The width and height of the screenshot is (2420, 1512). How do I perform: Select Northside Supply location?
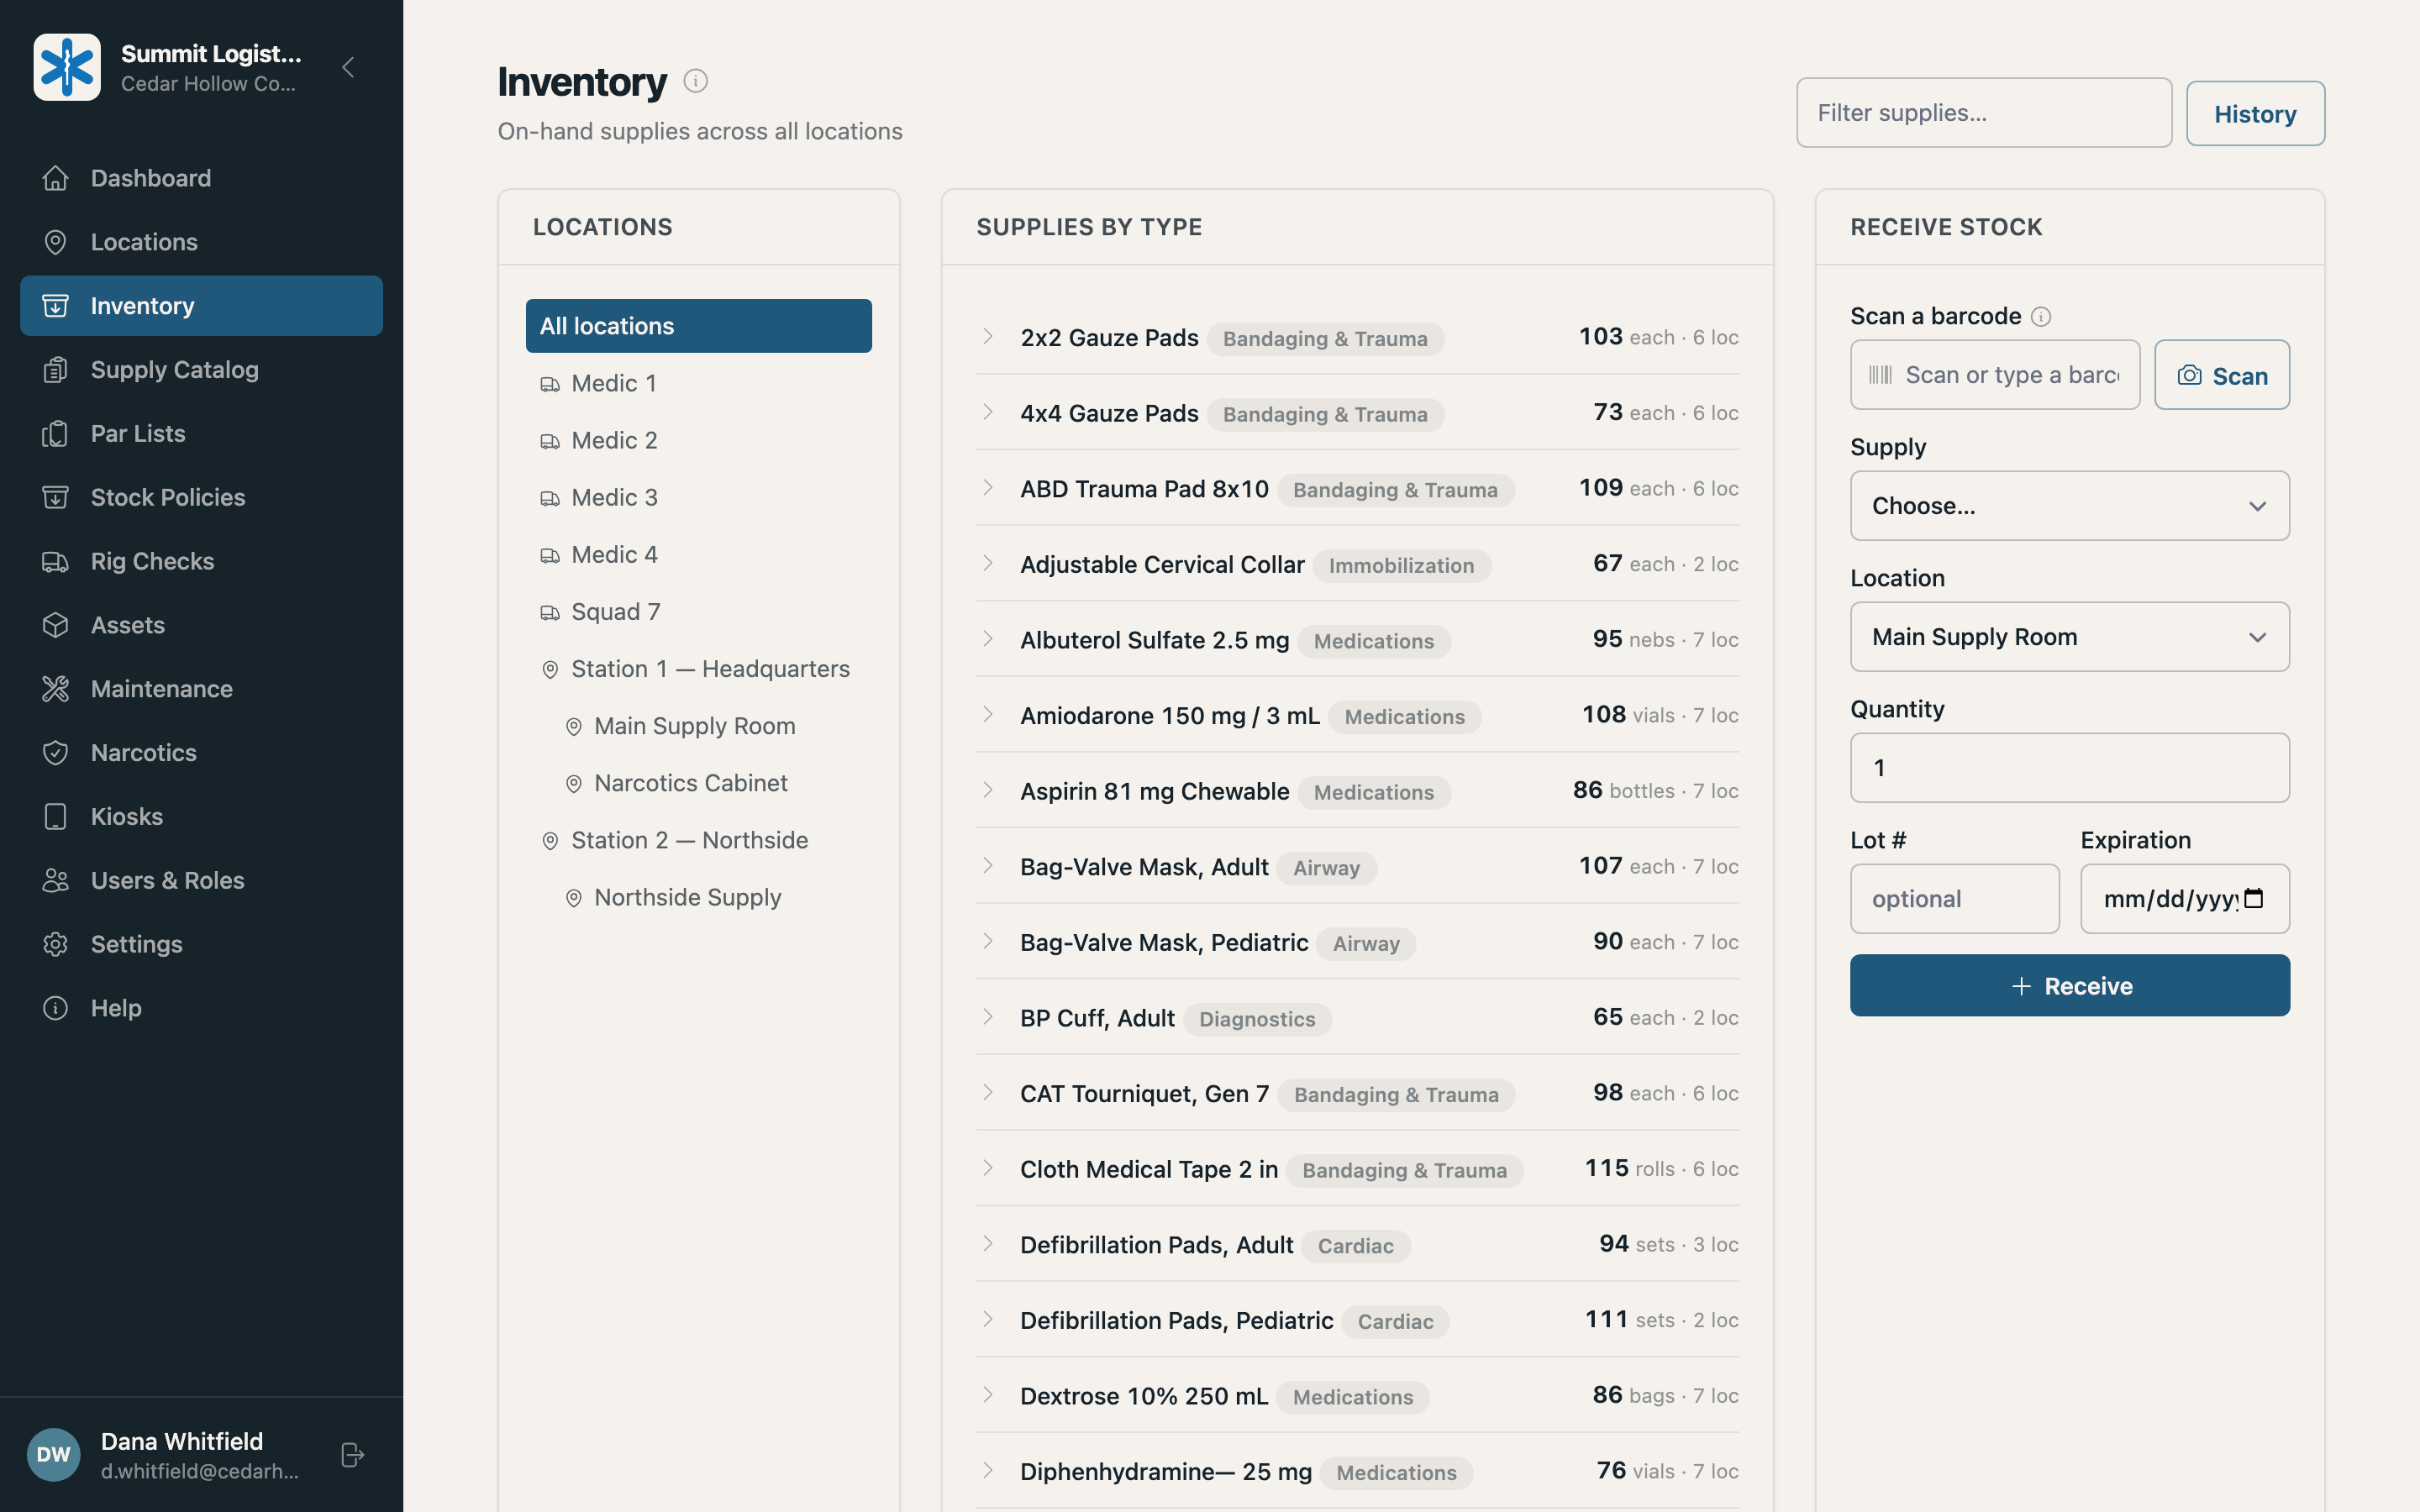click(x=699, y=897)
